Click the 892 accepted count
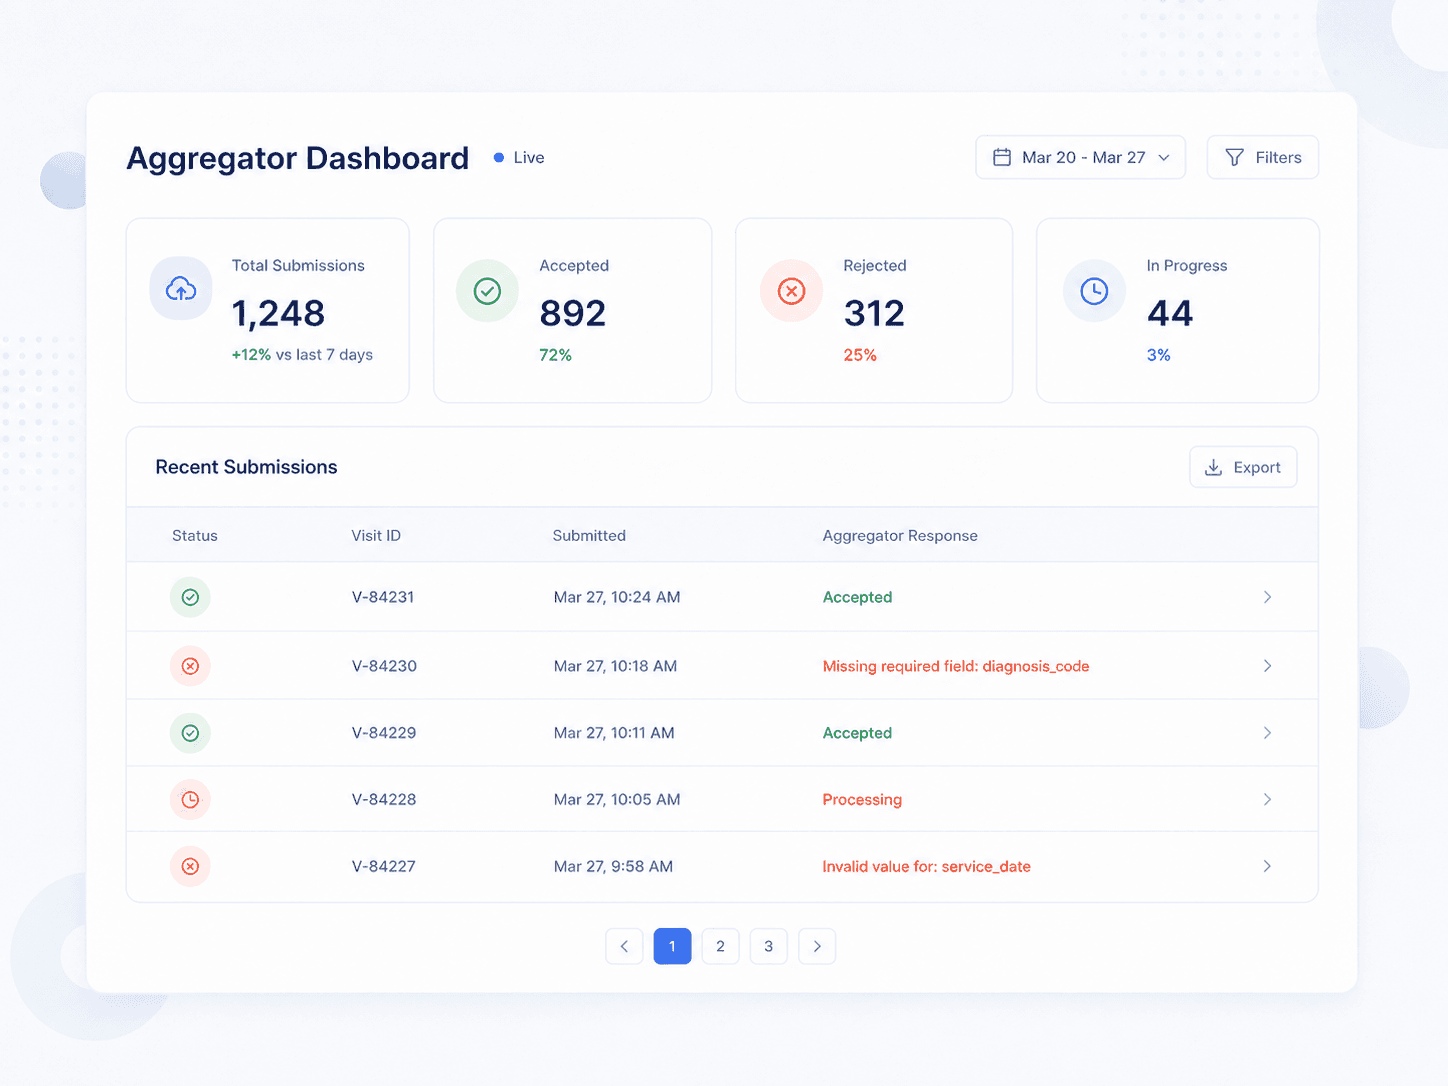Screen dimensions: 1448x1086 pos(572,313)
